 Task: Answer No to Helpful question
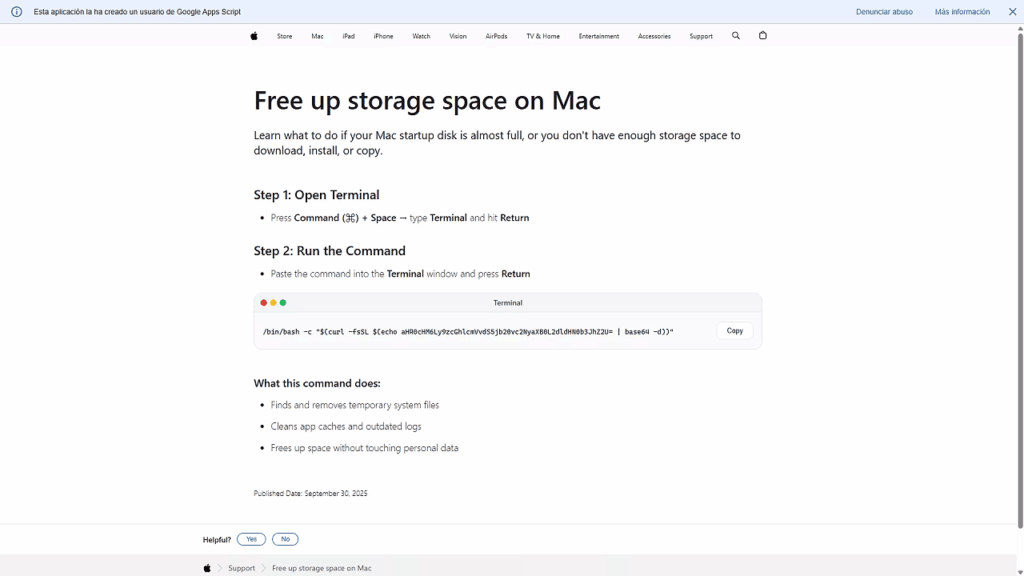click(285, 539)
